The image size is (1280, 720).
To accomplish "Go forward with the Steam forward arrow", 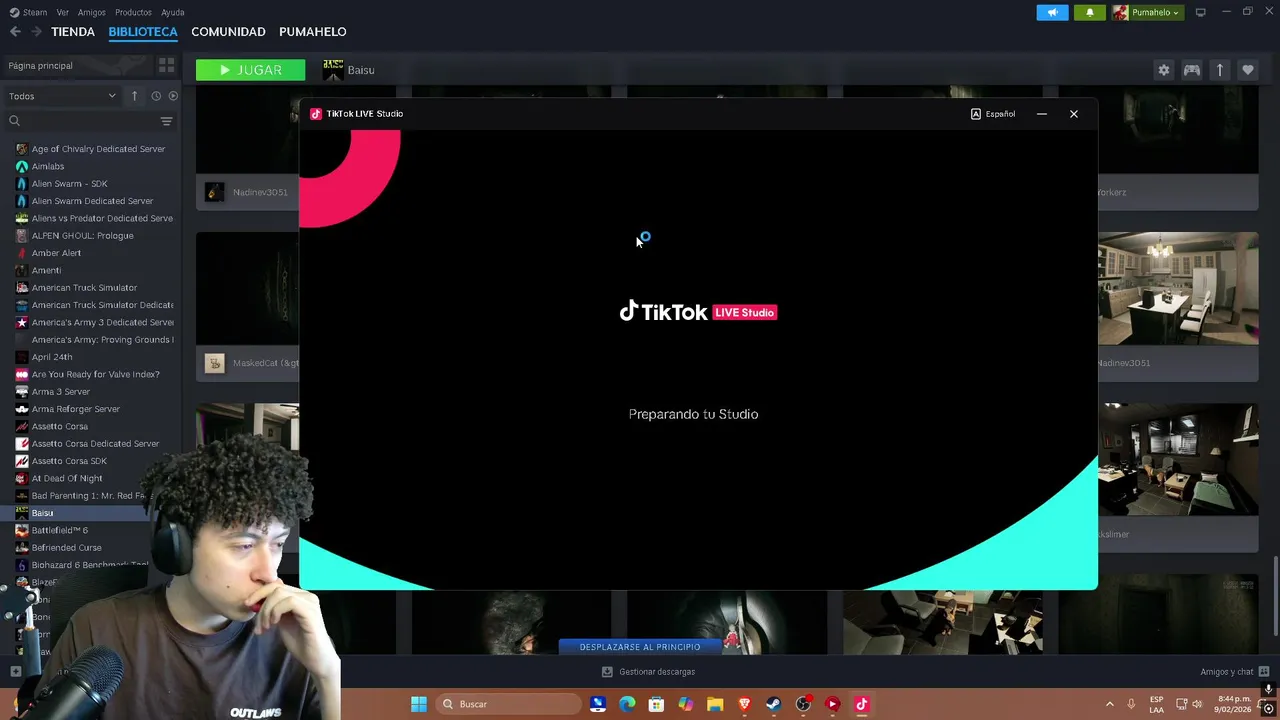I will click(x=36, y=32).
